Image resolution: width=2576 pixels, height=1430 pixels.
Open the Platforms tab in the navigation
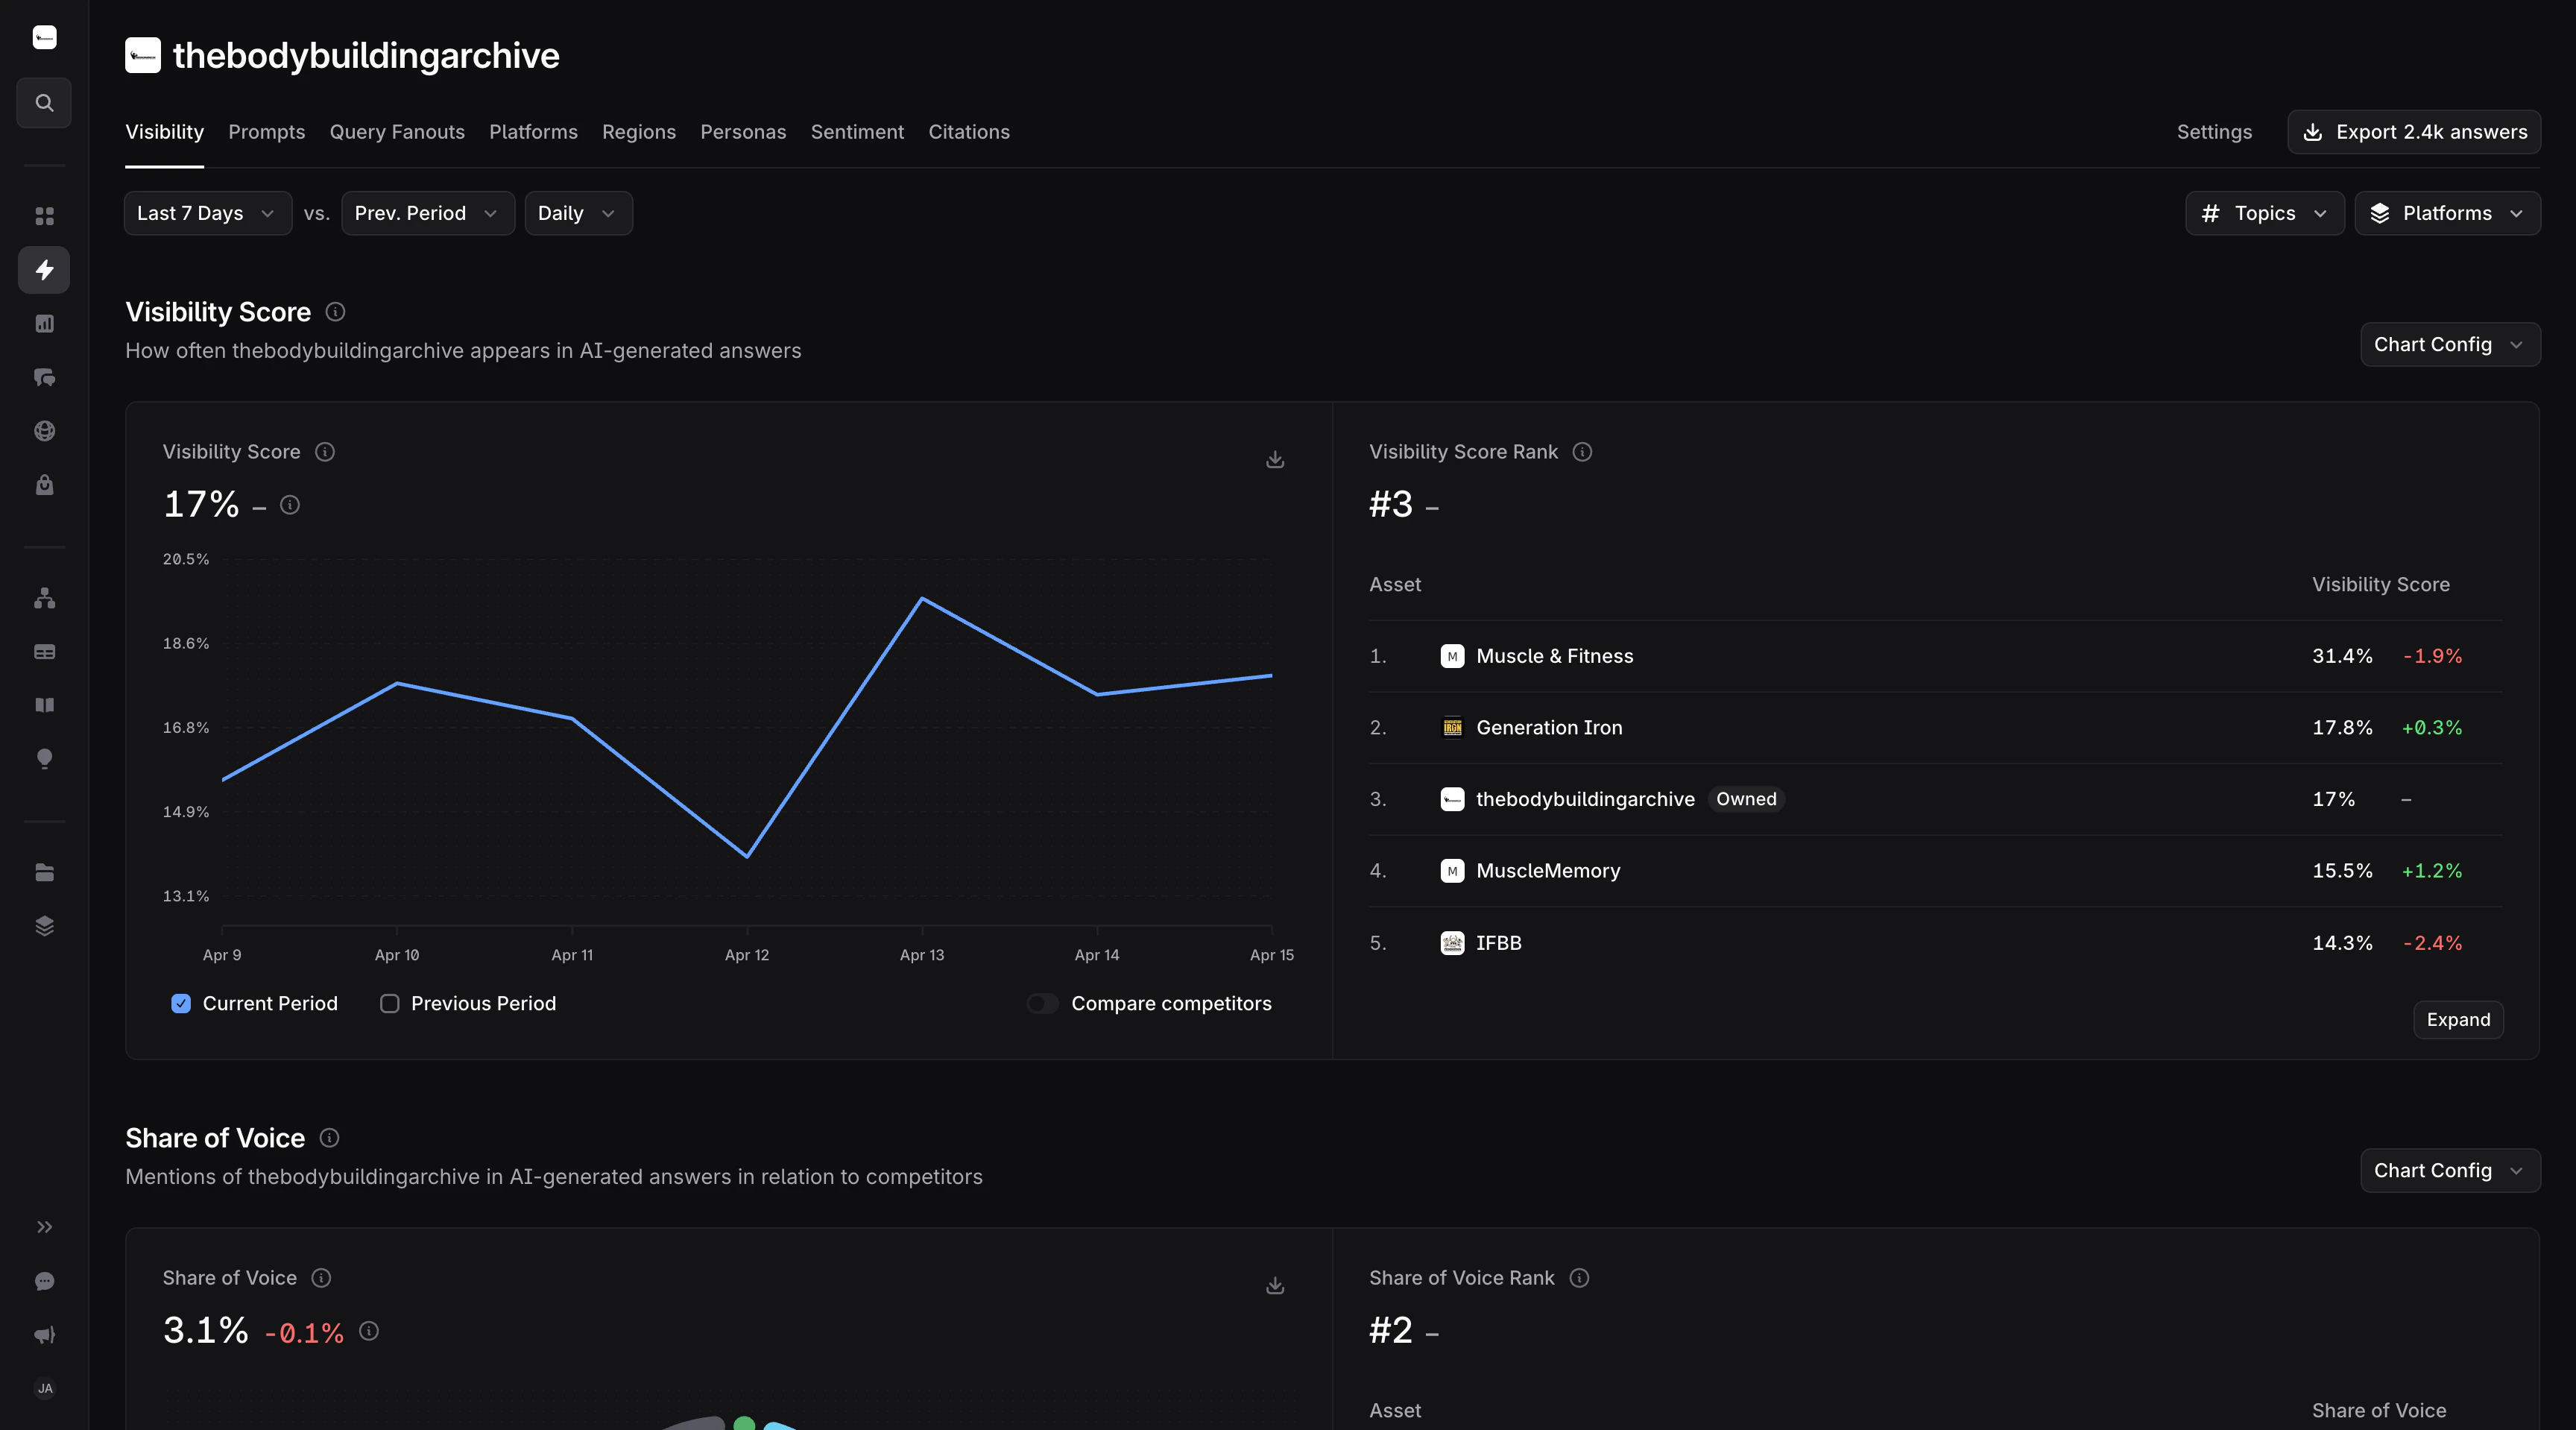point(533,132)
